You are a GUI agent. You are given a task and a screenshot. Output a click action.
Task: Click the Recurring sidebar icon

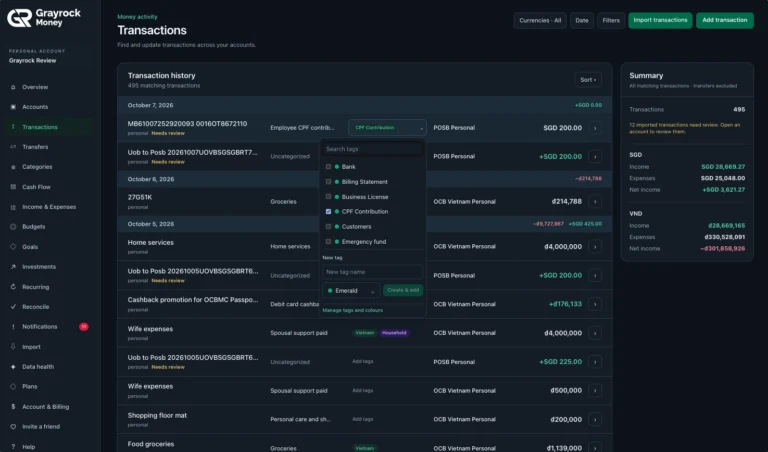tap(13, 287)
